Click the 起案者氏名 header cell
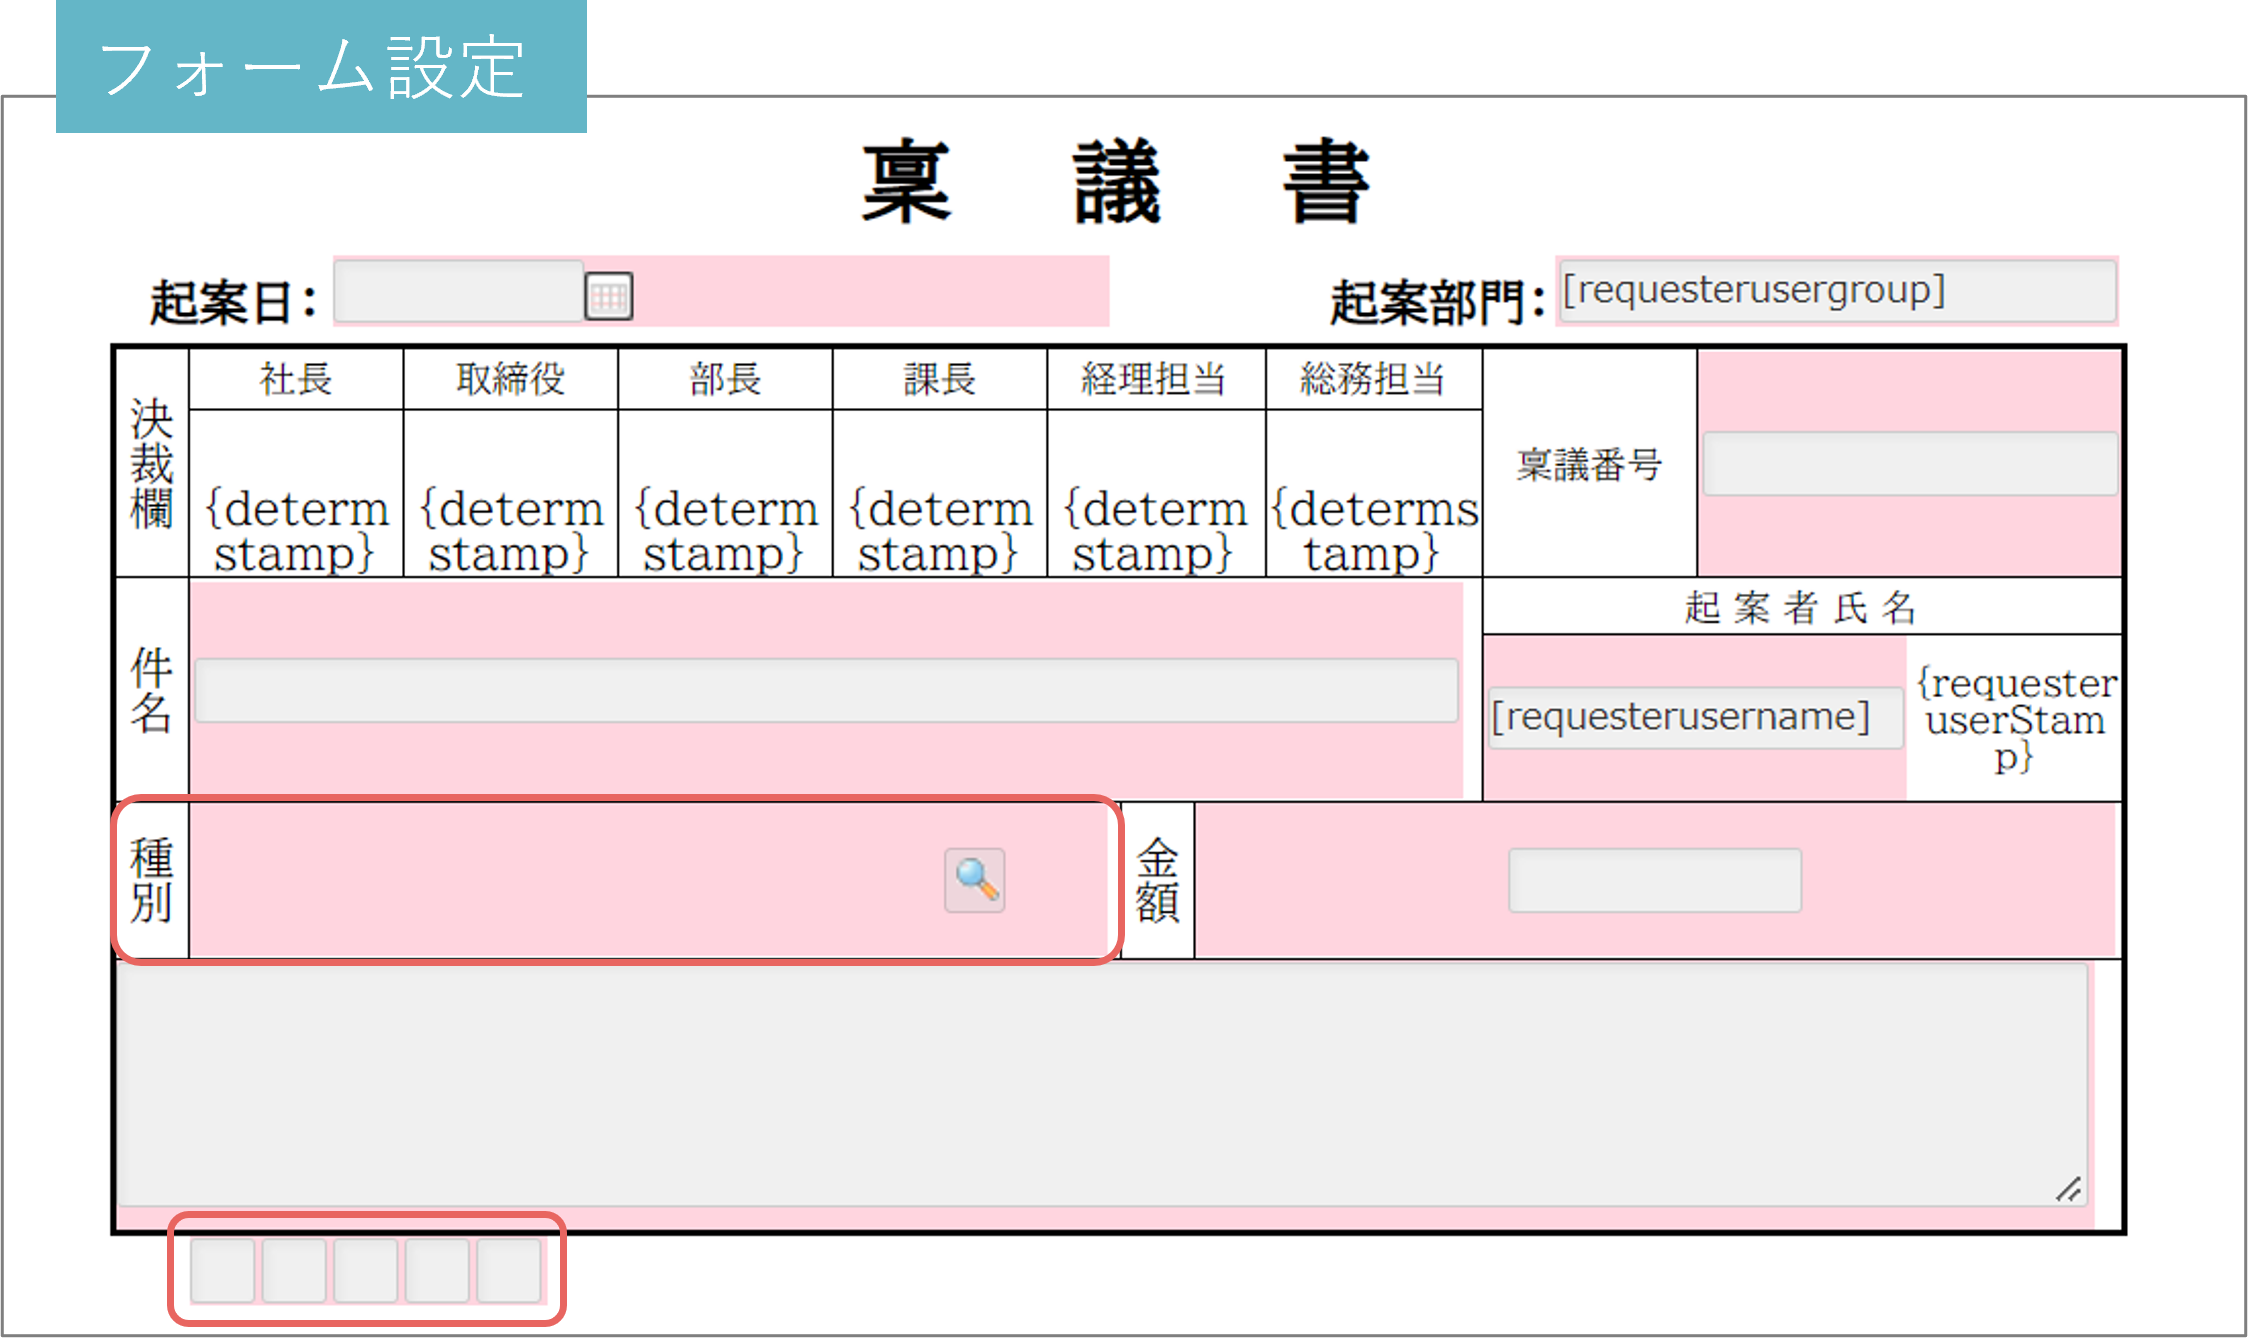The width and height of the screenshot is (2248, 1338). click(1802, 607)
